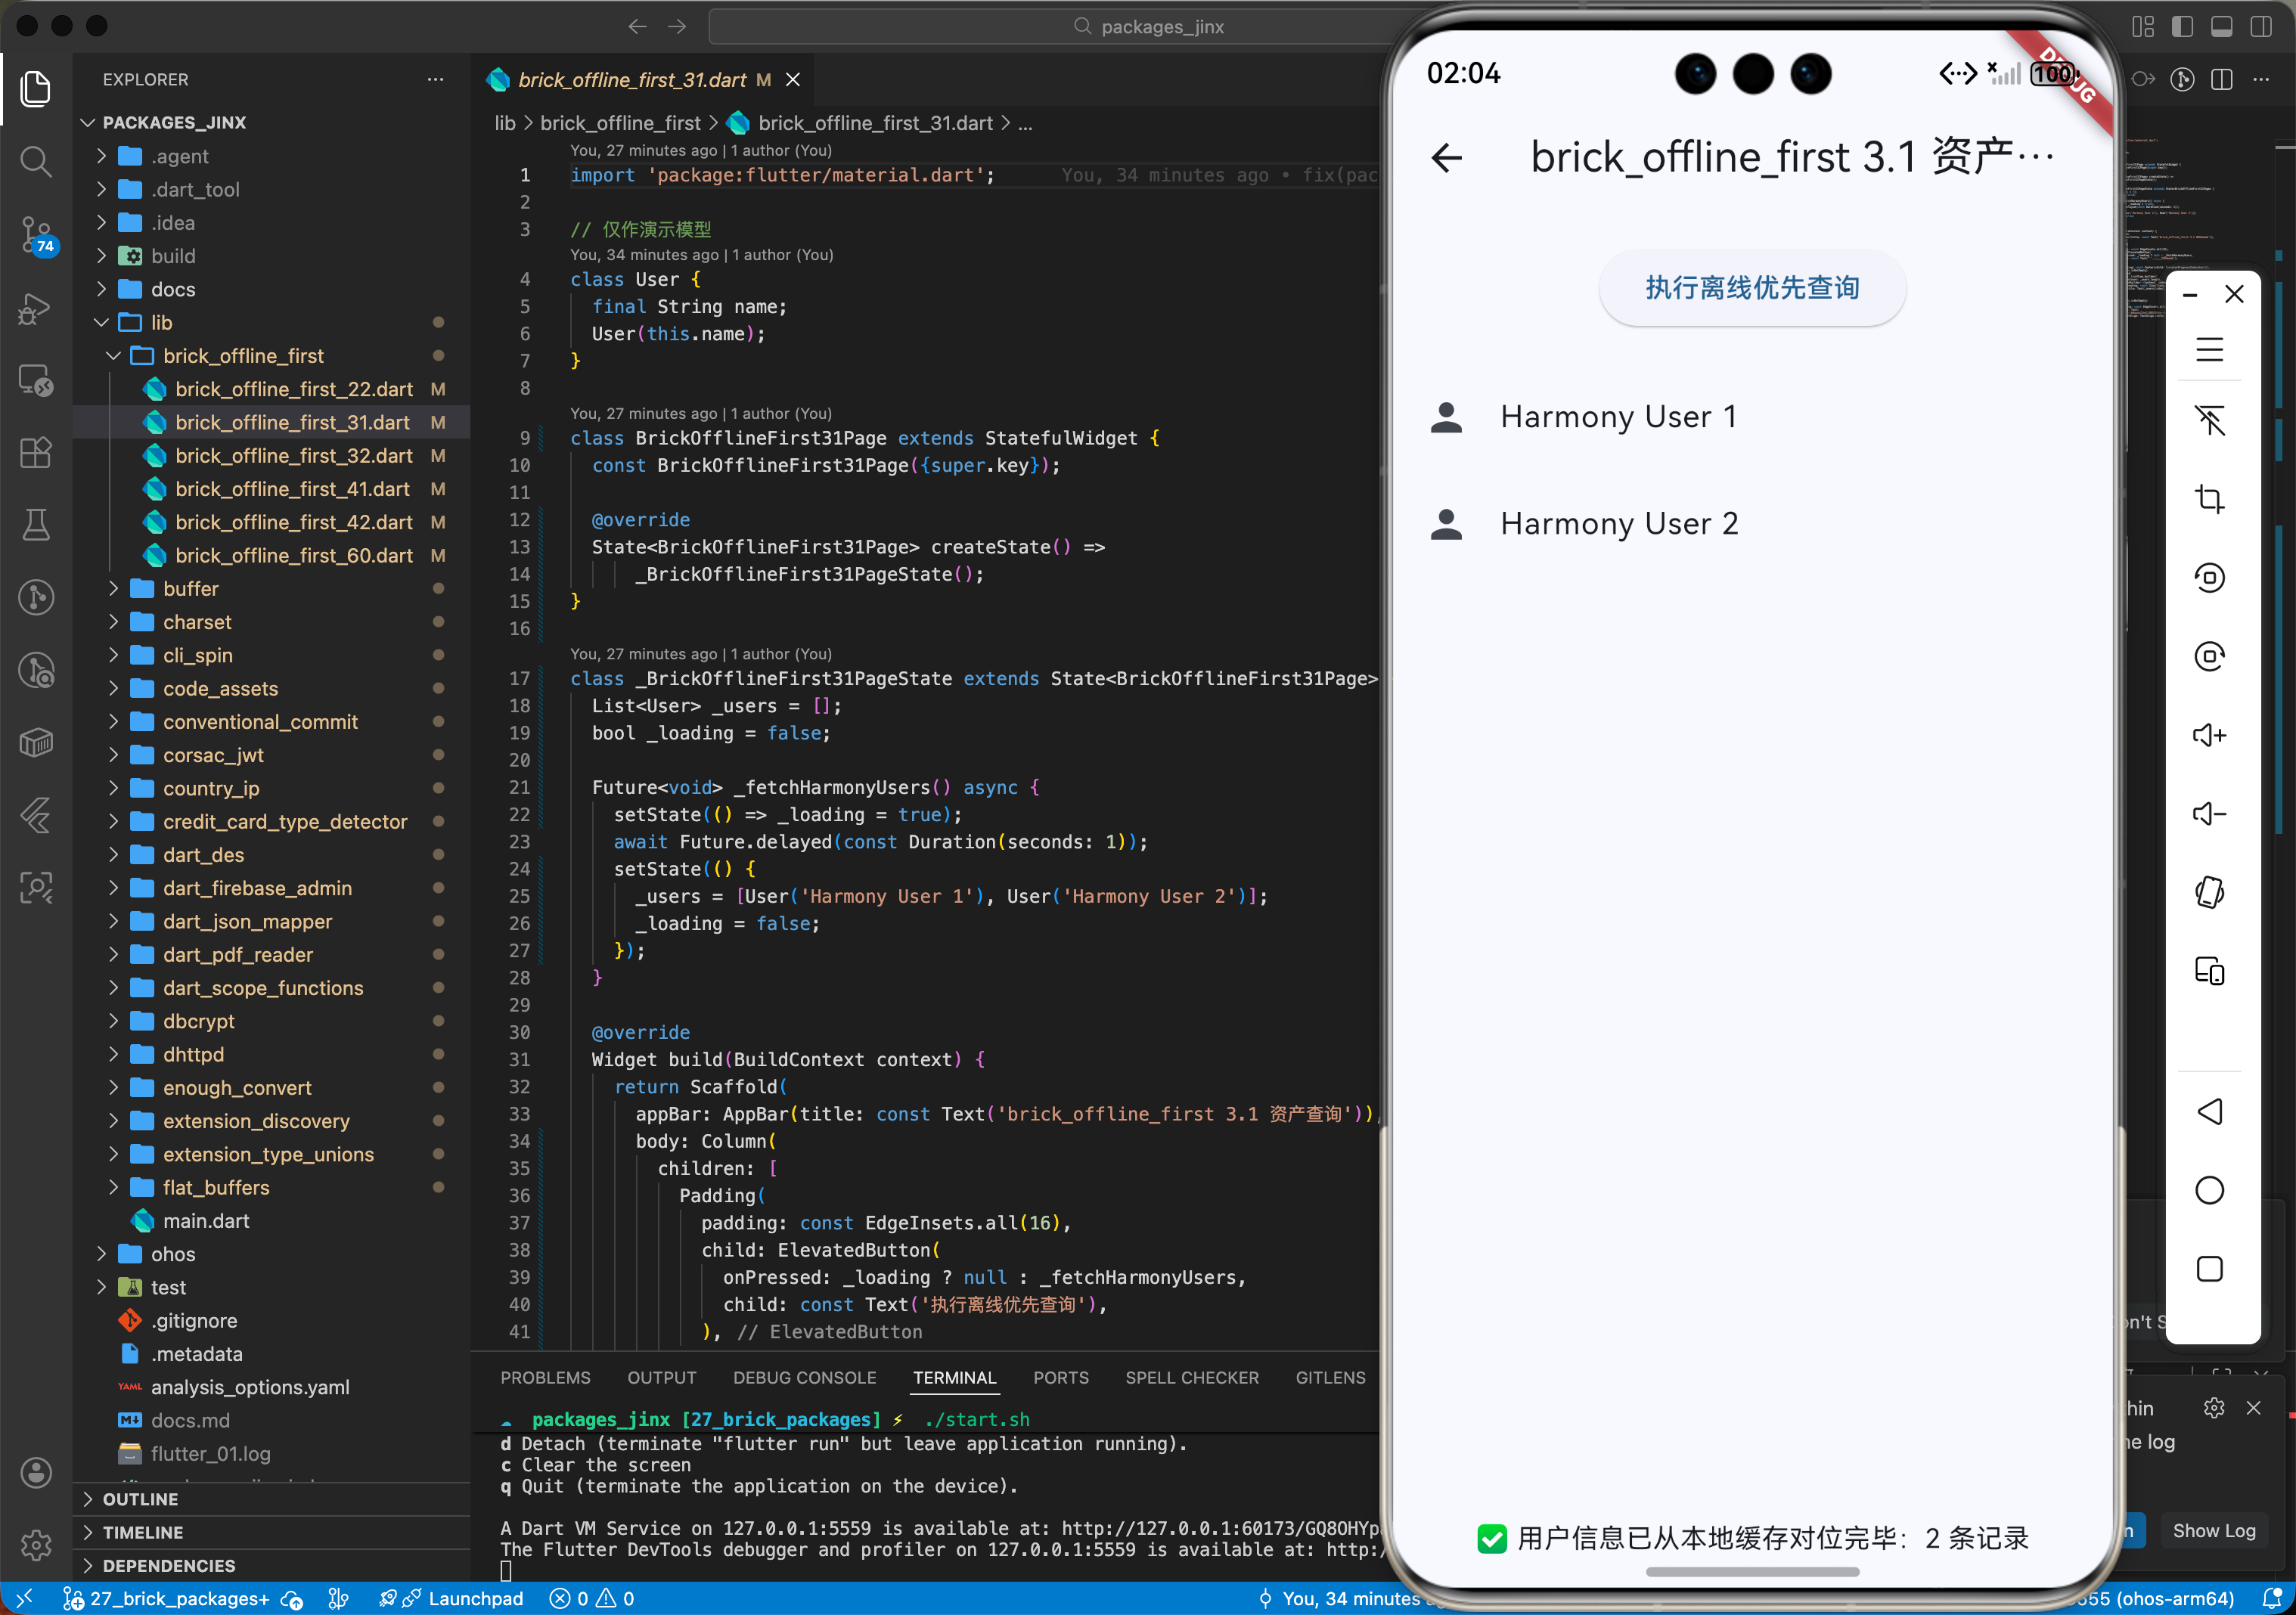The height and width of the screenshot is (1615, 2296).
Task: Open the Search view in activity bar
Action: [x=36, y=161]
